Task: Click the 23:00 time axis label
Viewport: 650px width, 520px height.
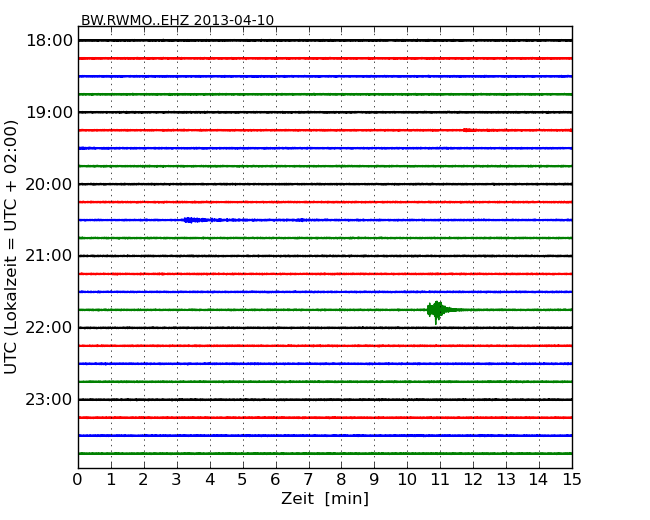Action: click(49, 399)
